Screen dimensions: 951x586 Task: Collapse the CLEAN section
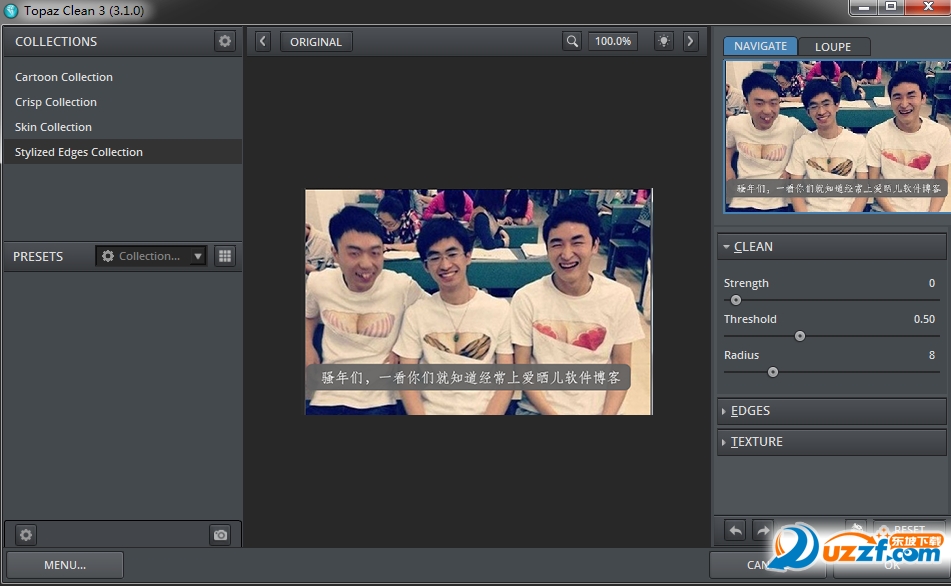tap(832, 247)
